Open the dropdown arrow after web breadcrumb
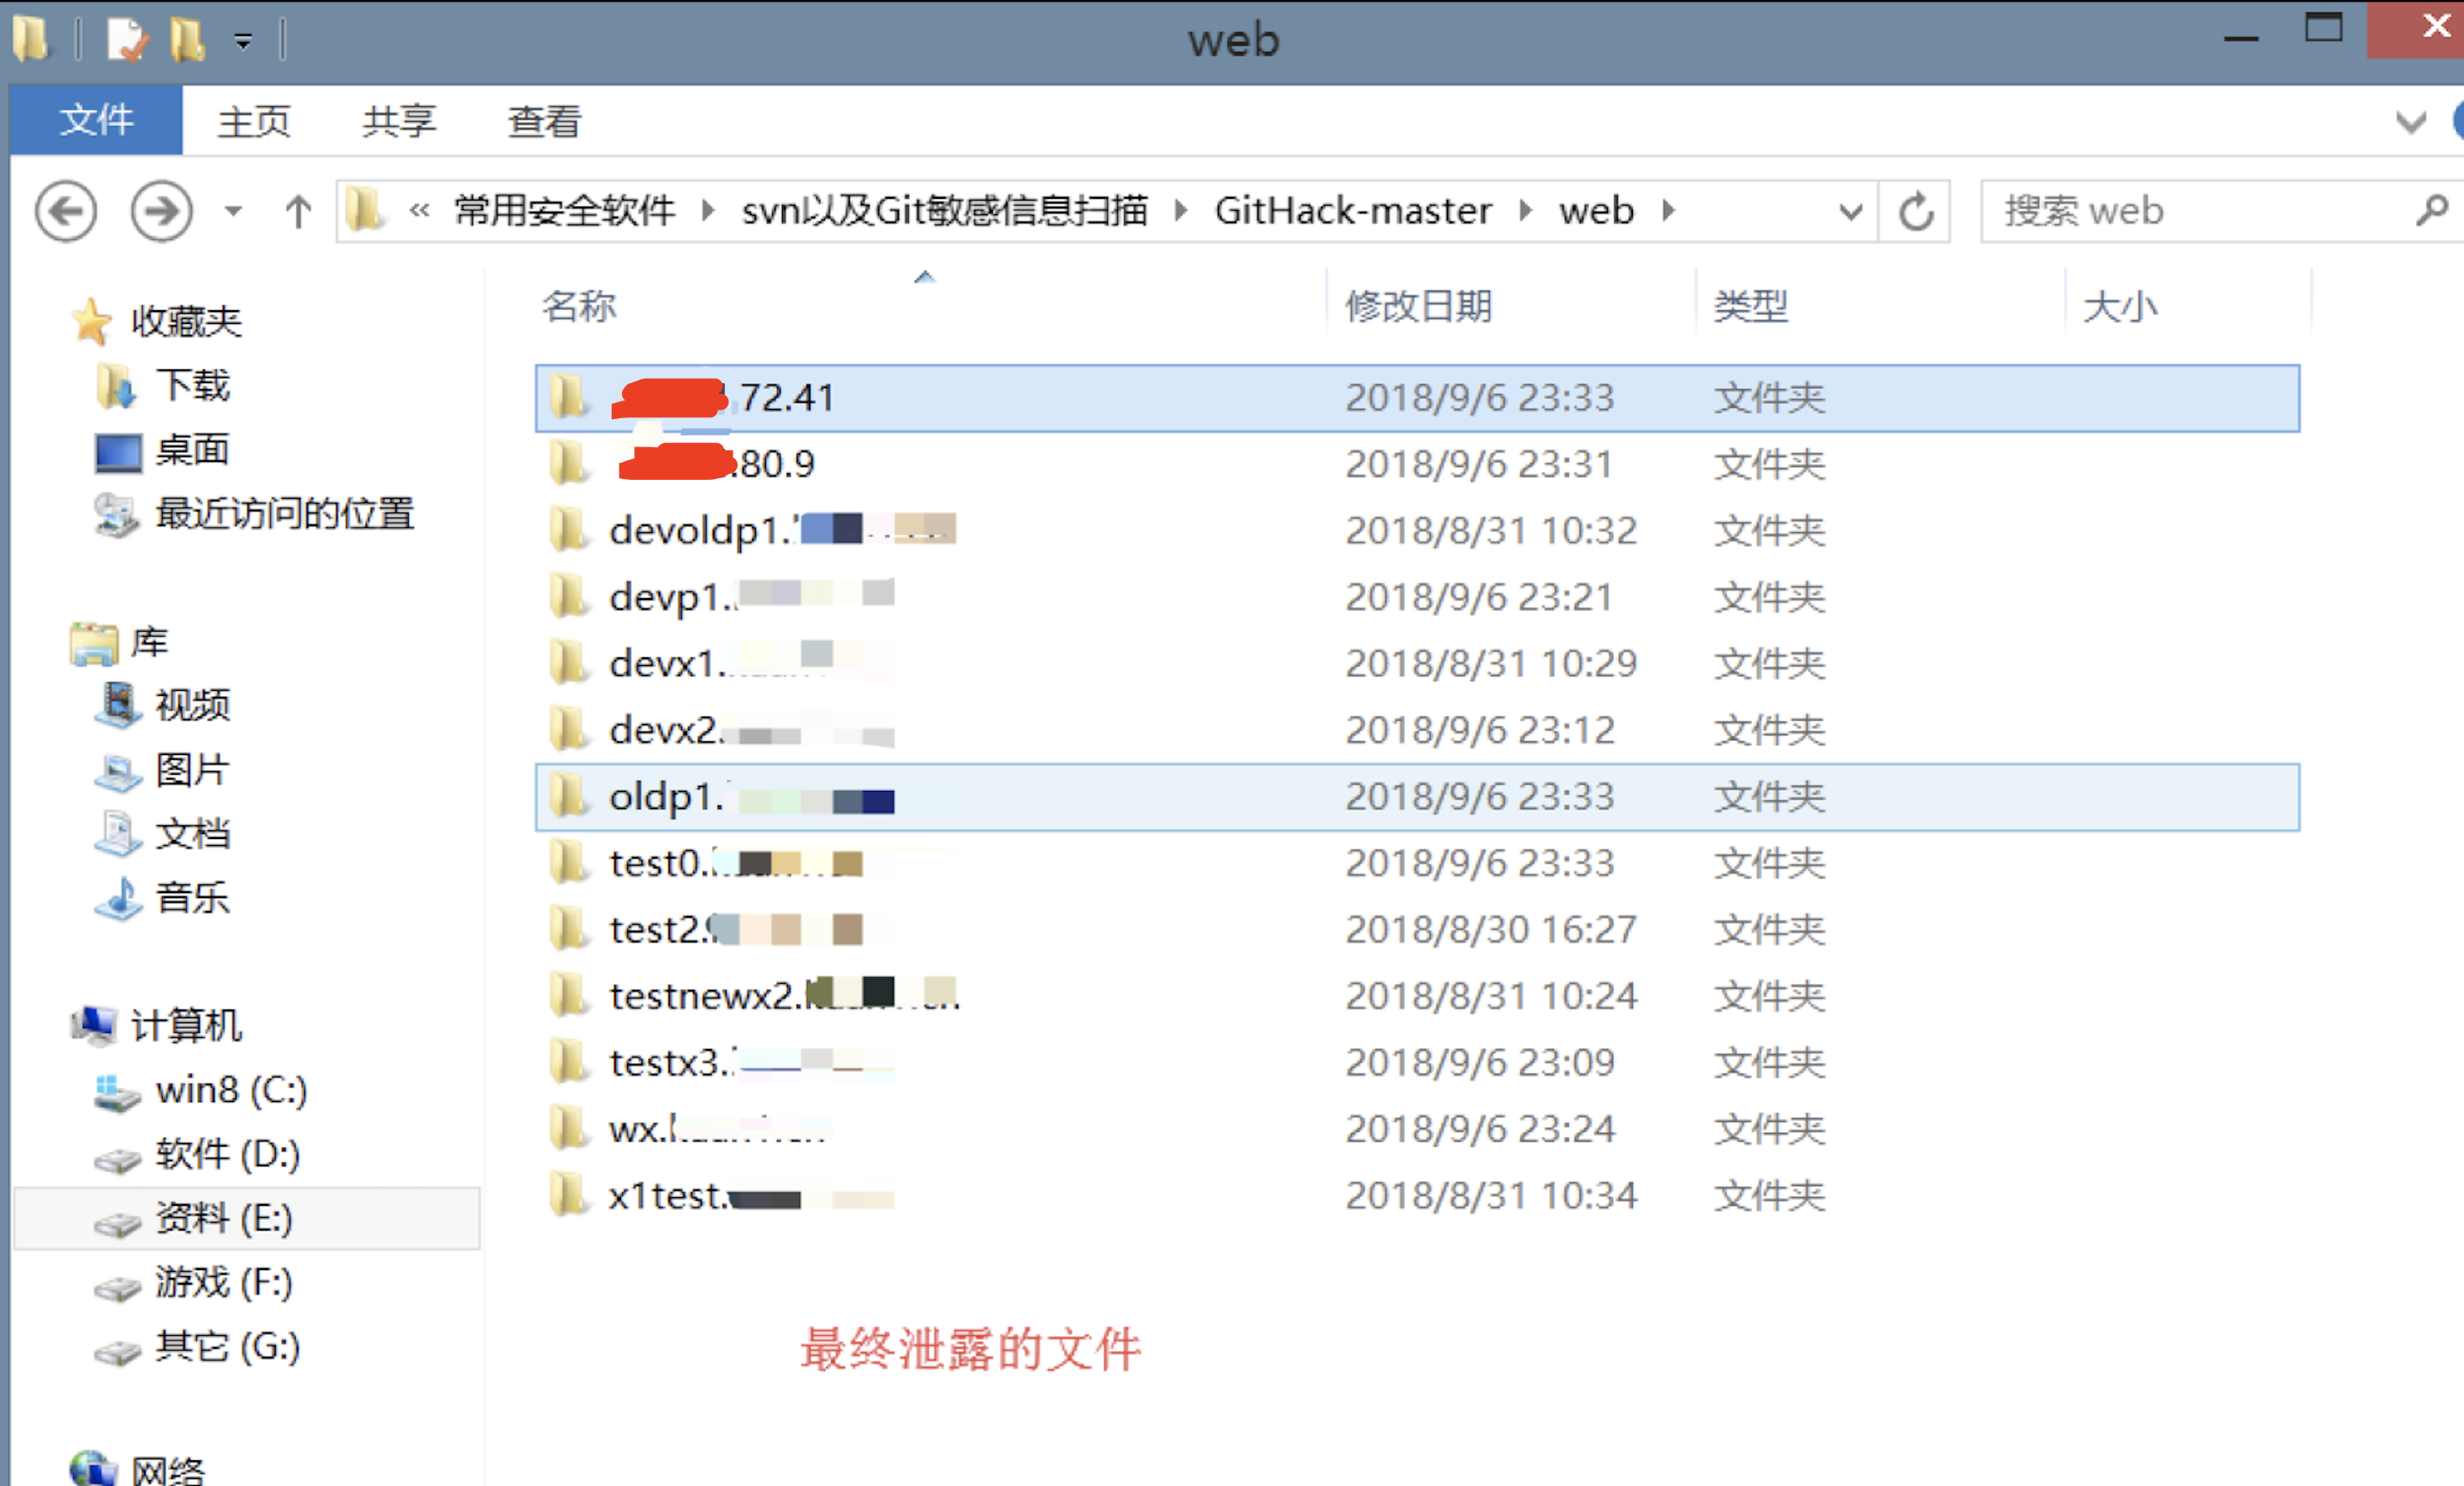 [1668, 211]
